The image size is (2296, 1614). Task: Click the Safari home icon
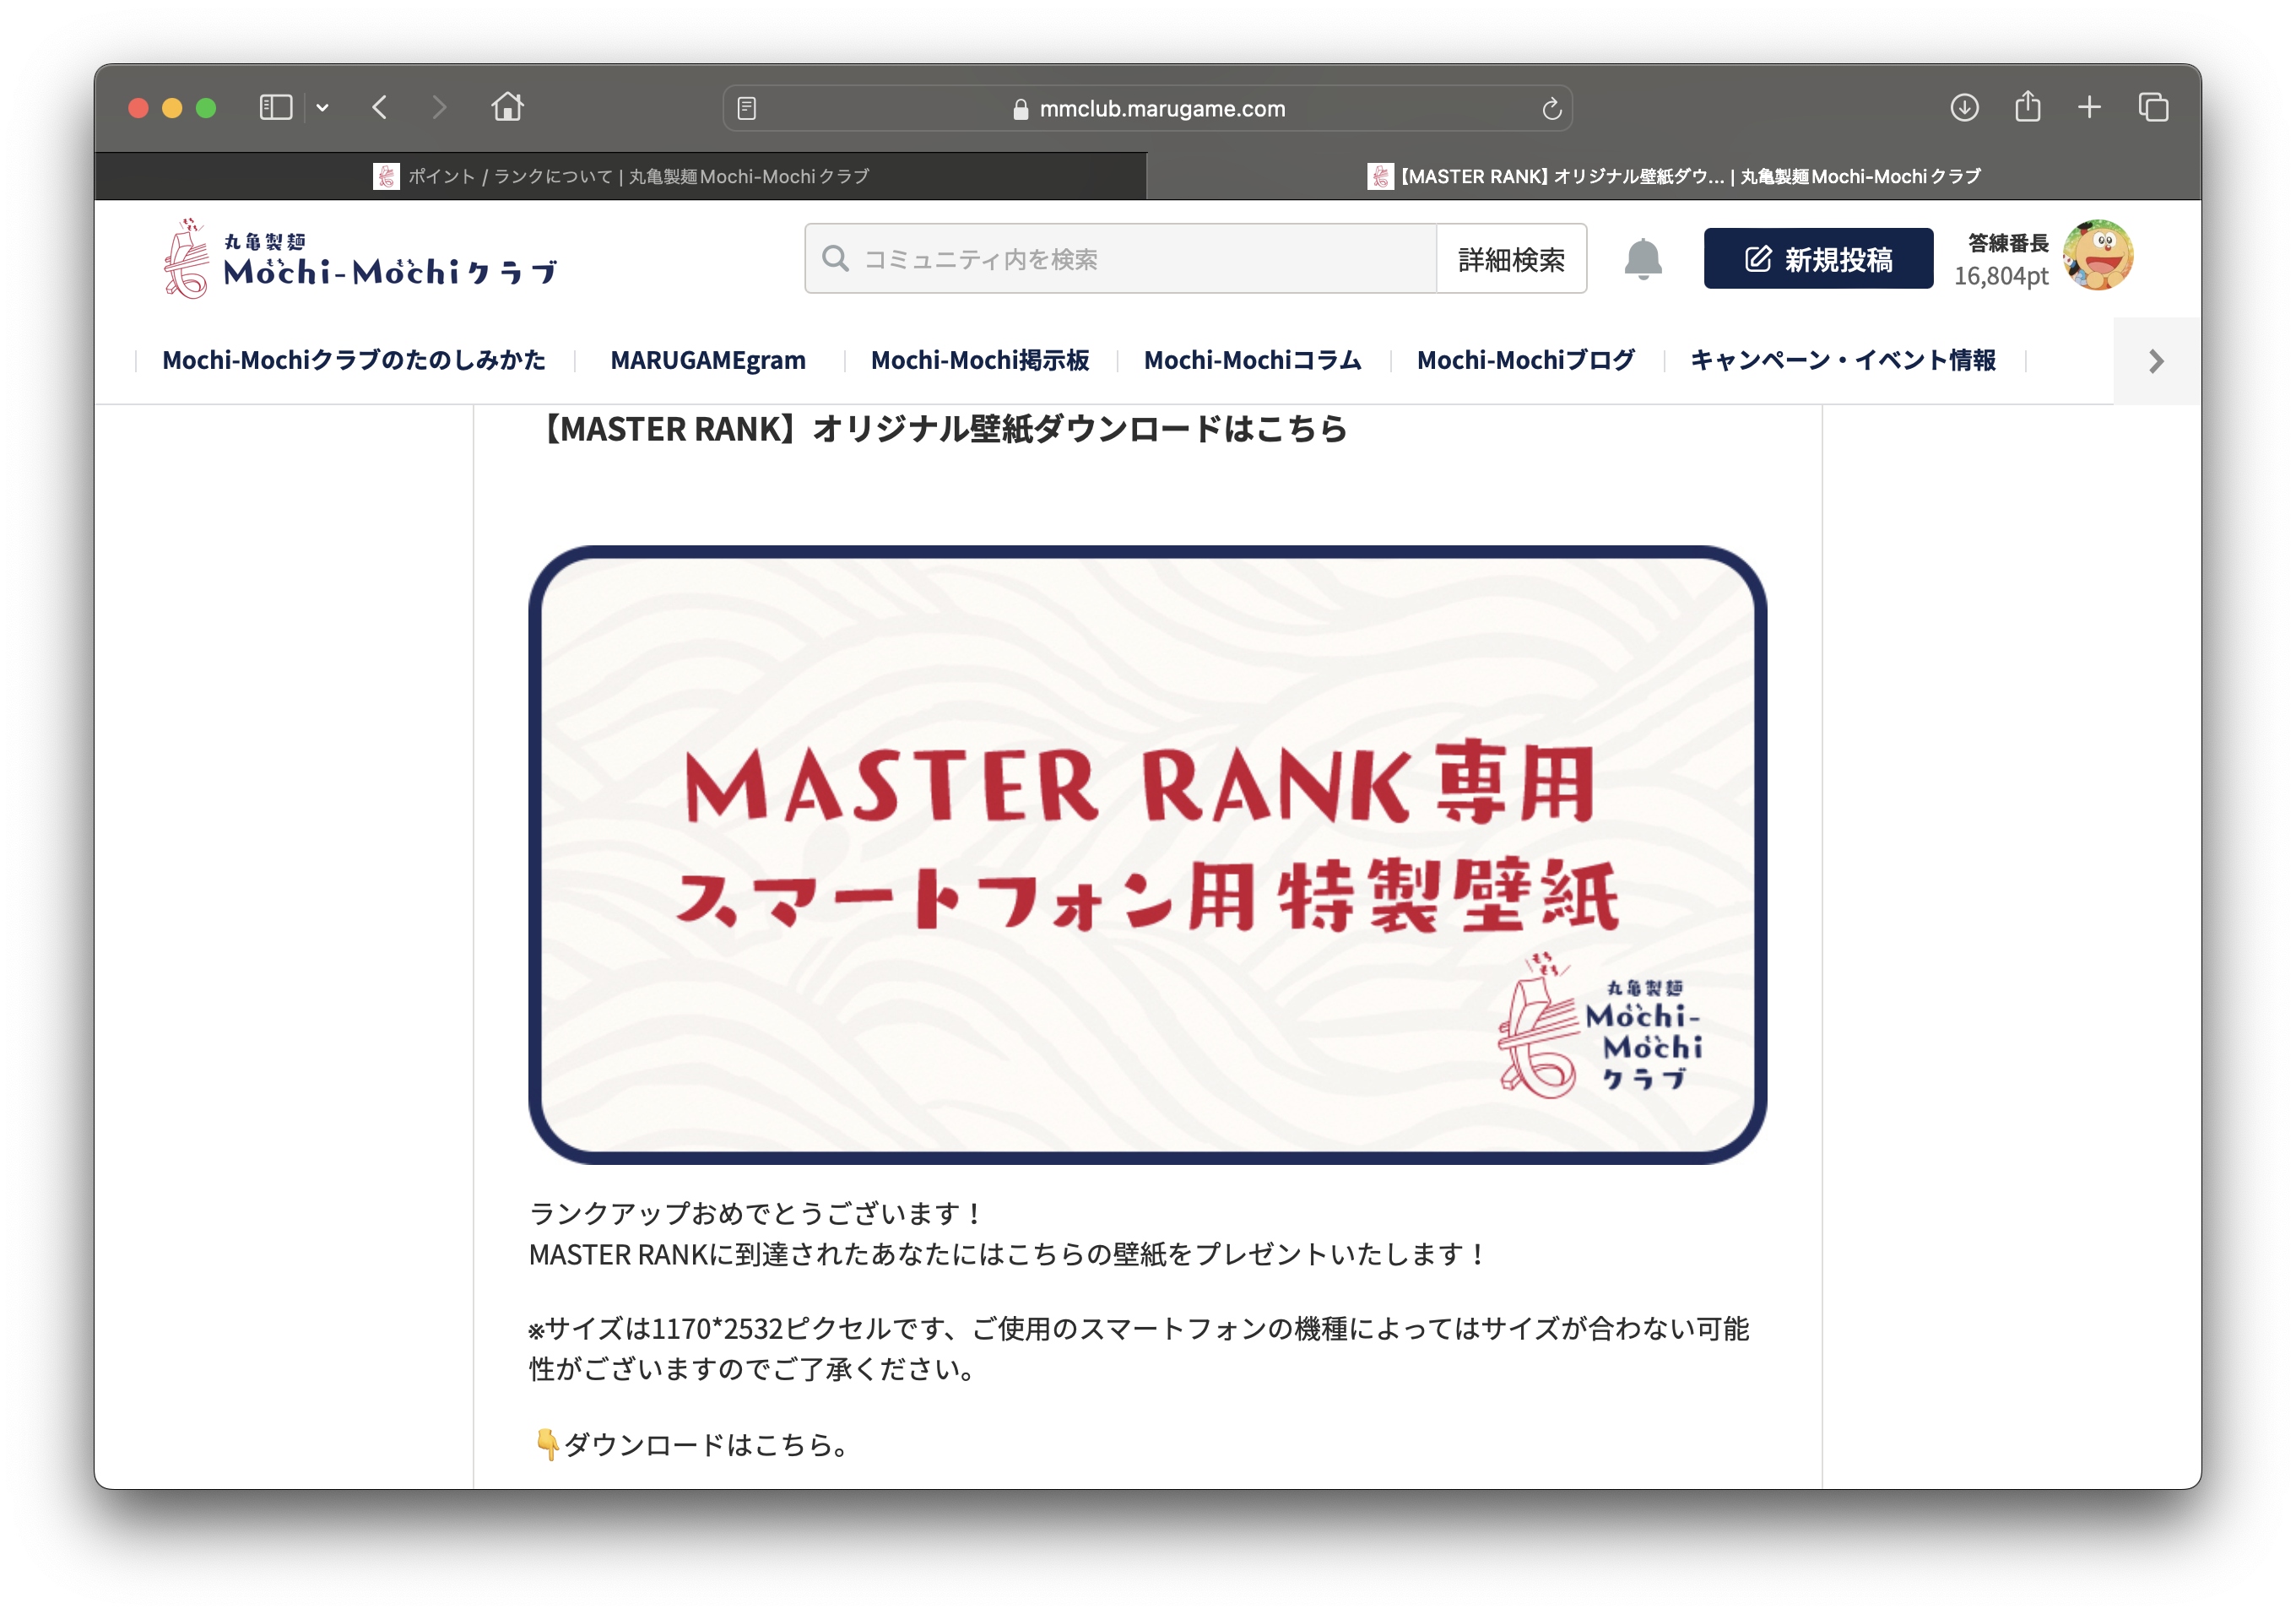click(x=507, y=107)
